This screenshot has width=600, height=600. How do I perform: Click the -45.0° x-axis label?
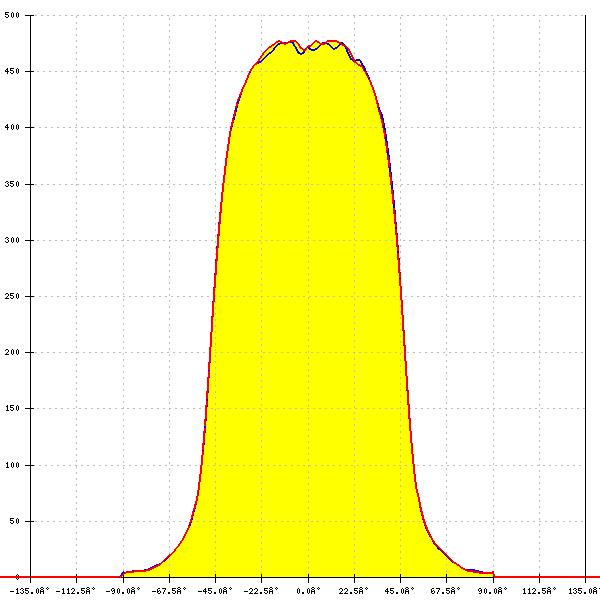[215, 591]
